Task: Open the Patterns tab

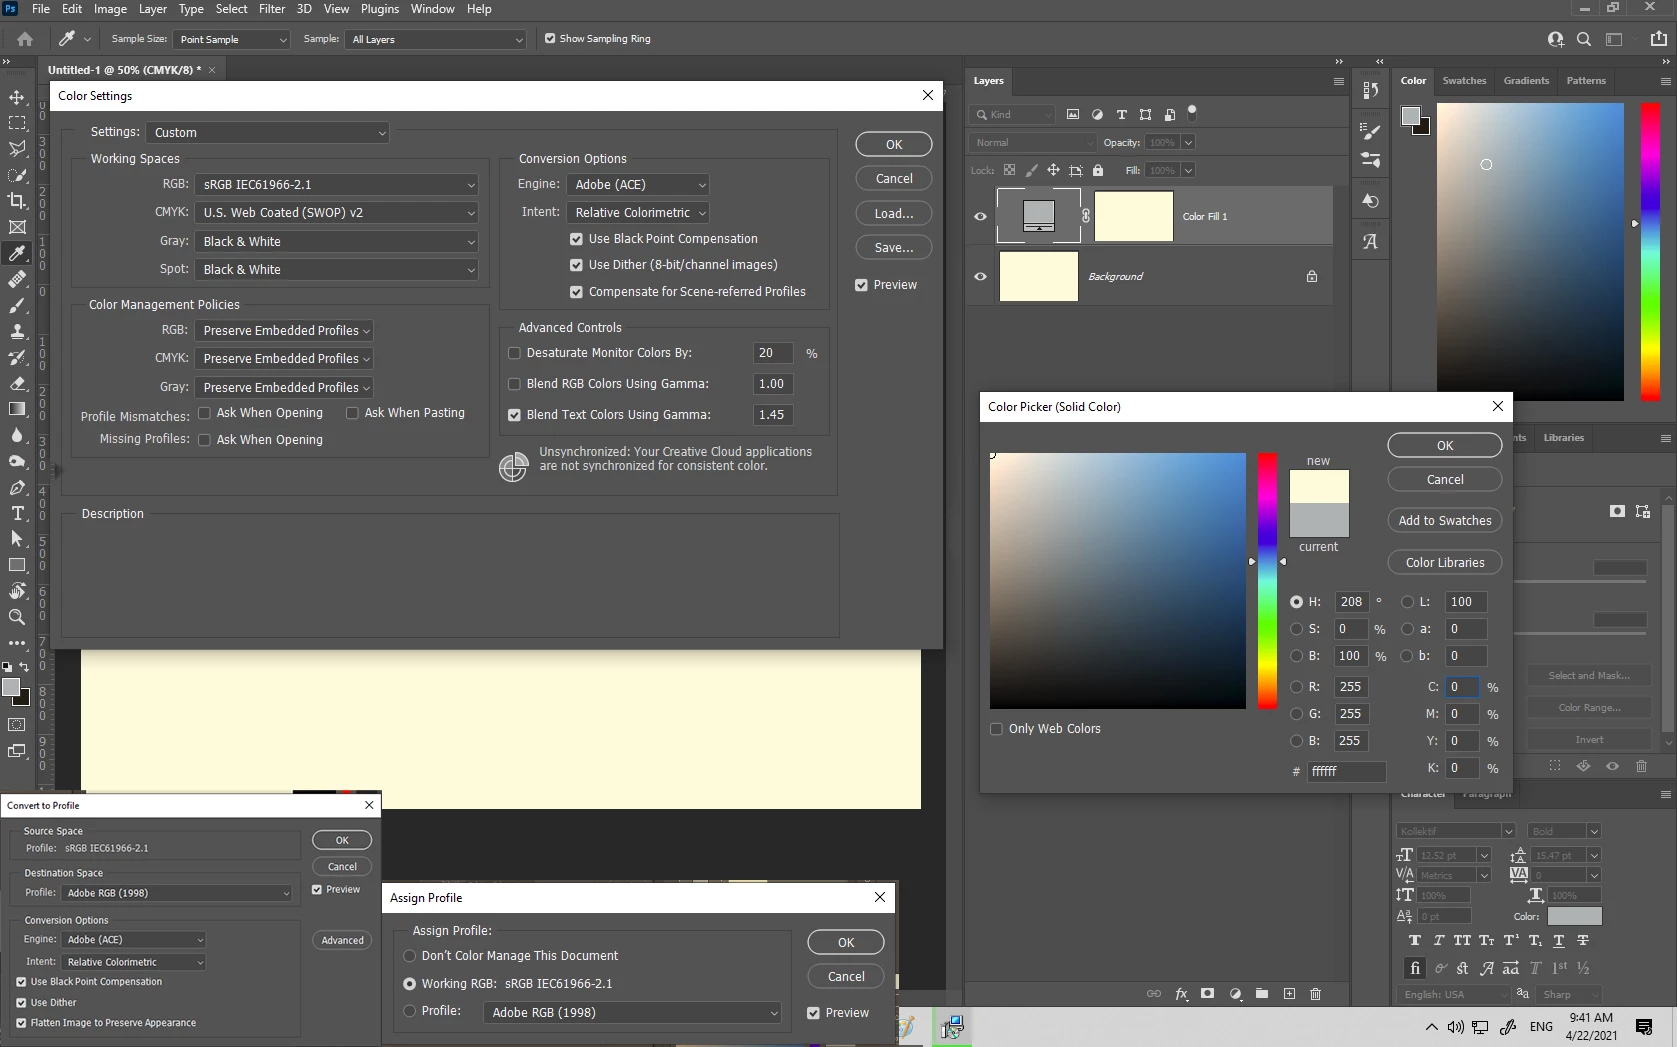Action: pyautogui.click(x=1586, y=81)
